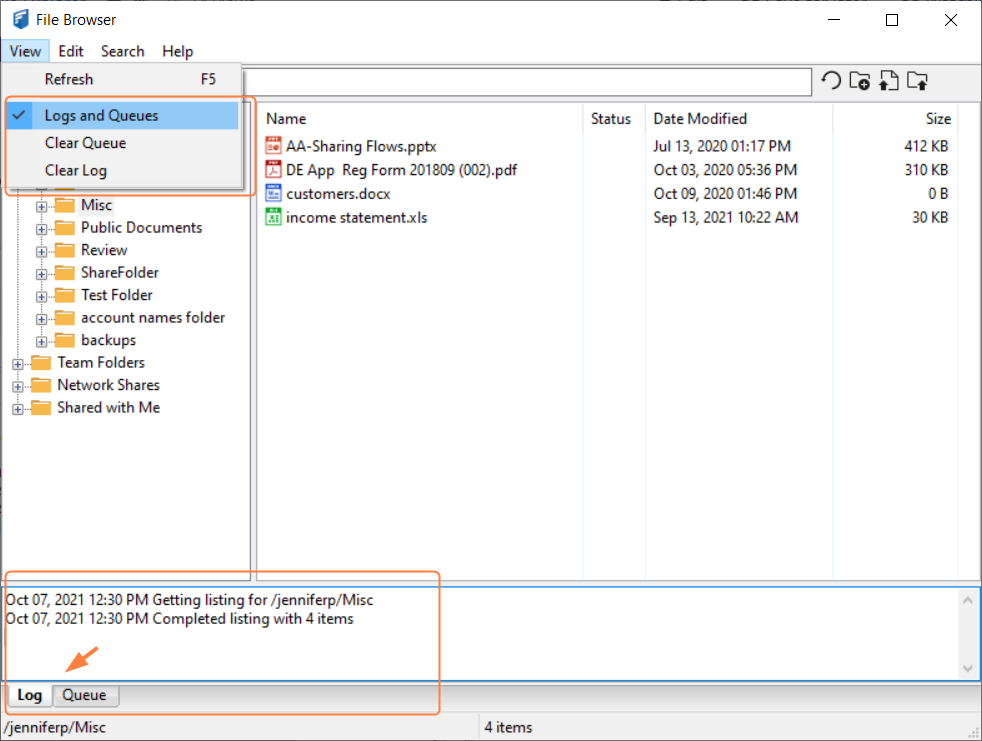Open the Search menu
Screen dimensions: 982x741
coord(122,51)
